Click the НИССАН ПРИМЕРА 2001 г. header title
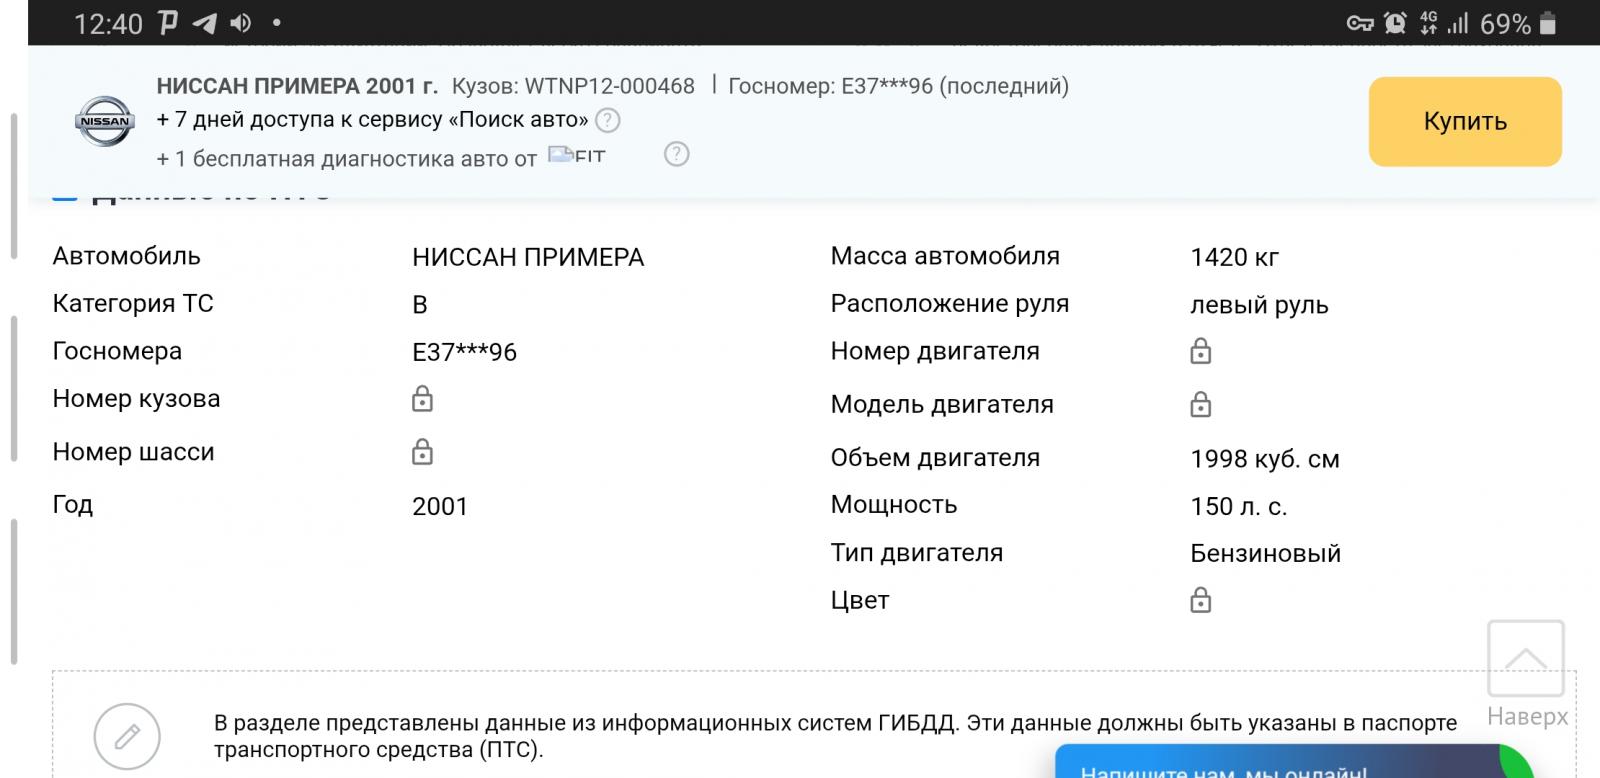Viewport: 1600px width, 778px height. [x=297, y=86]
